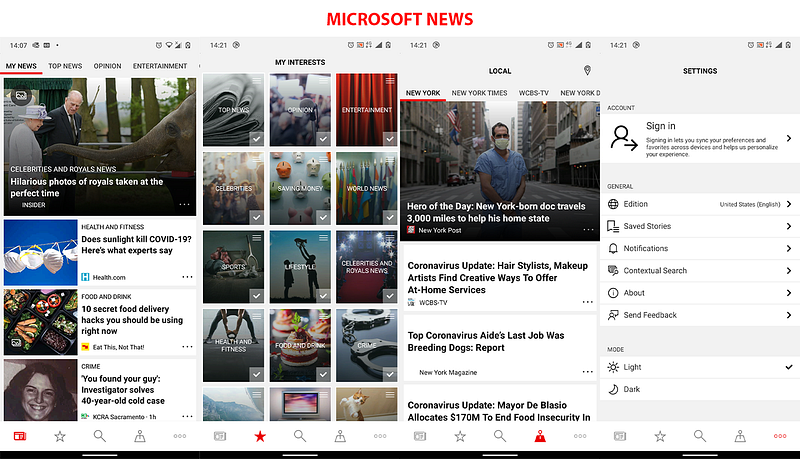Image resolution: width=800 pixels, height=459 pixels.
Task: Uncheck the Entertainment interest tile
Action: tap(390, 139)
